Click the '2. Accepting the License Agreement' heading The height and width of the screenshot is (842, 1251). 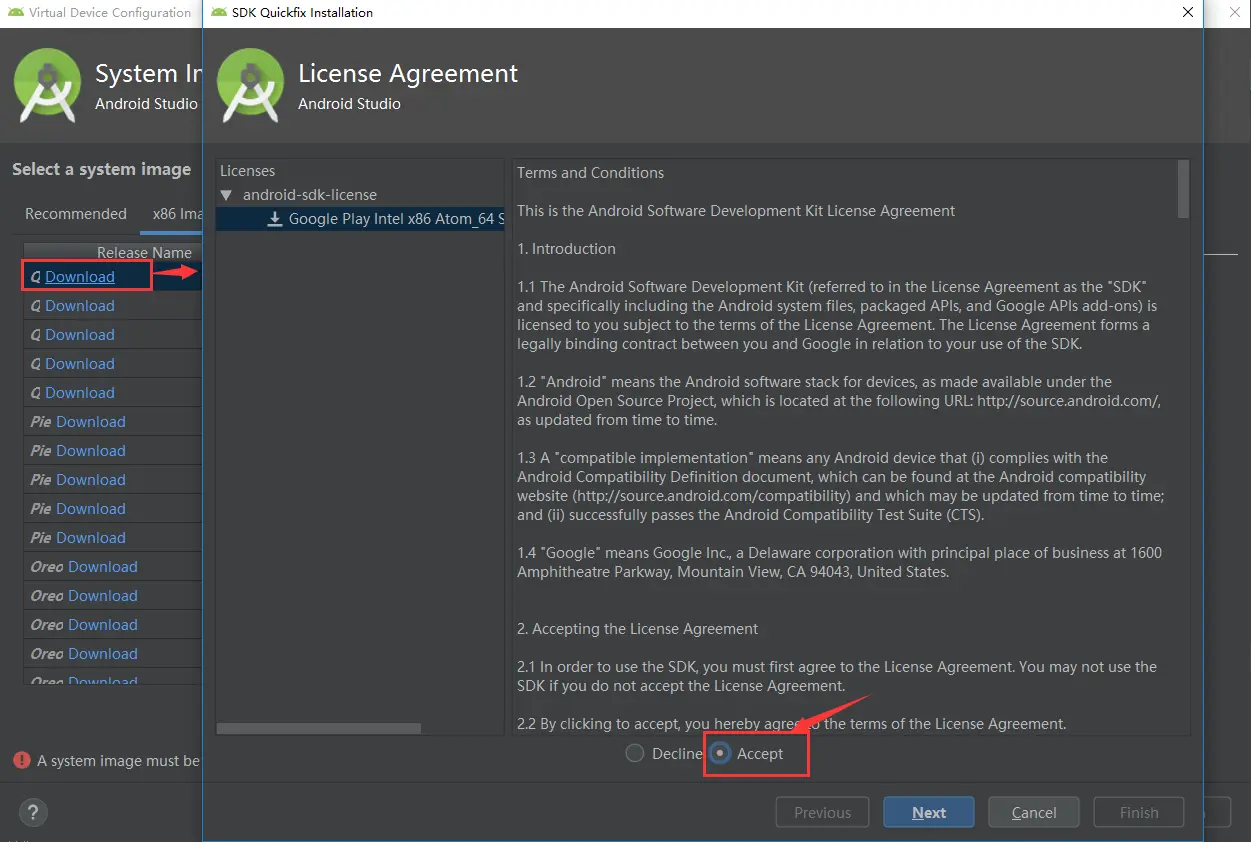tap(637, 629)
